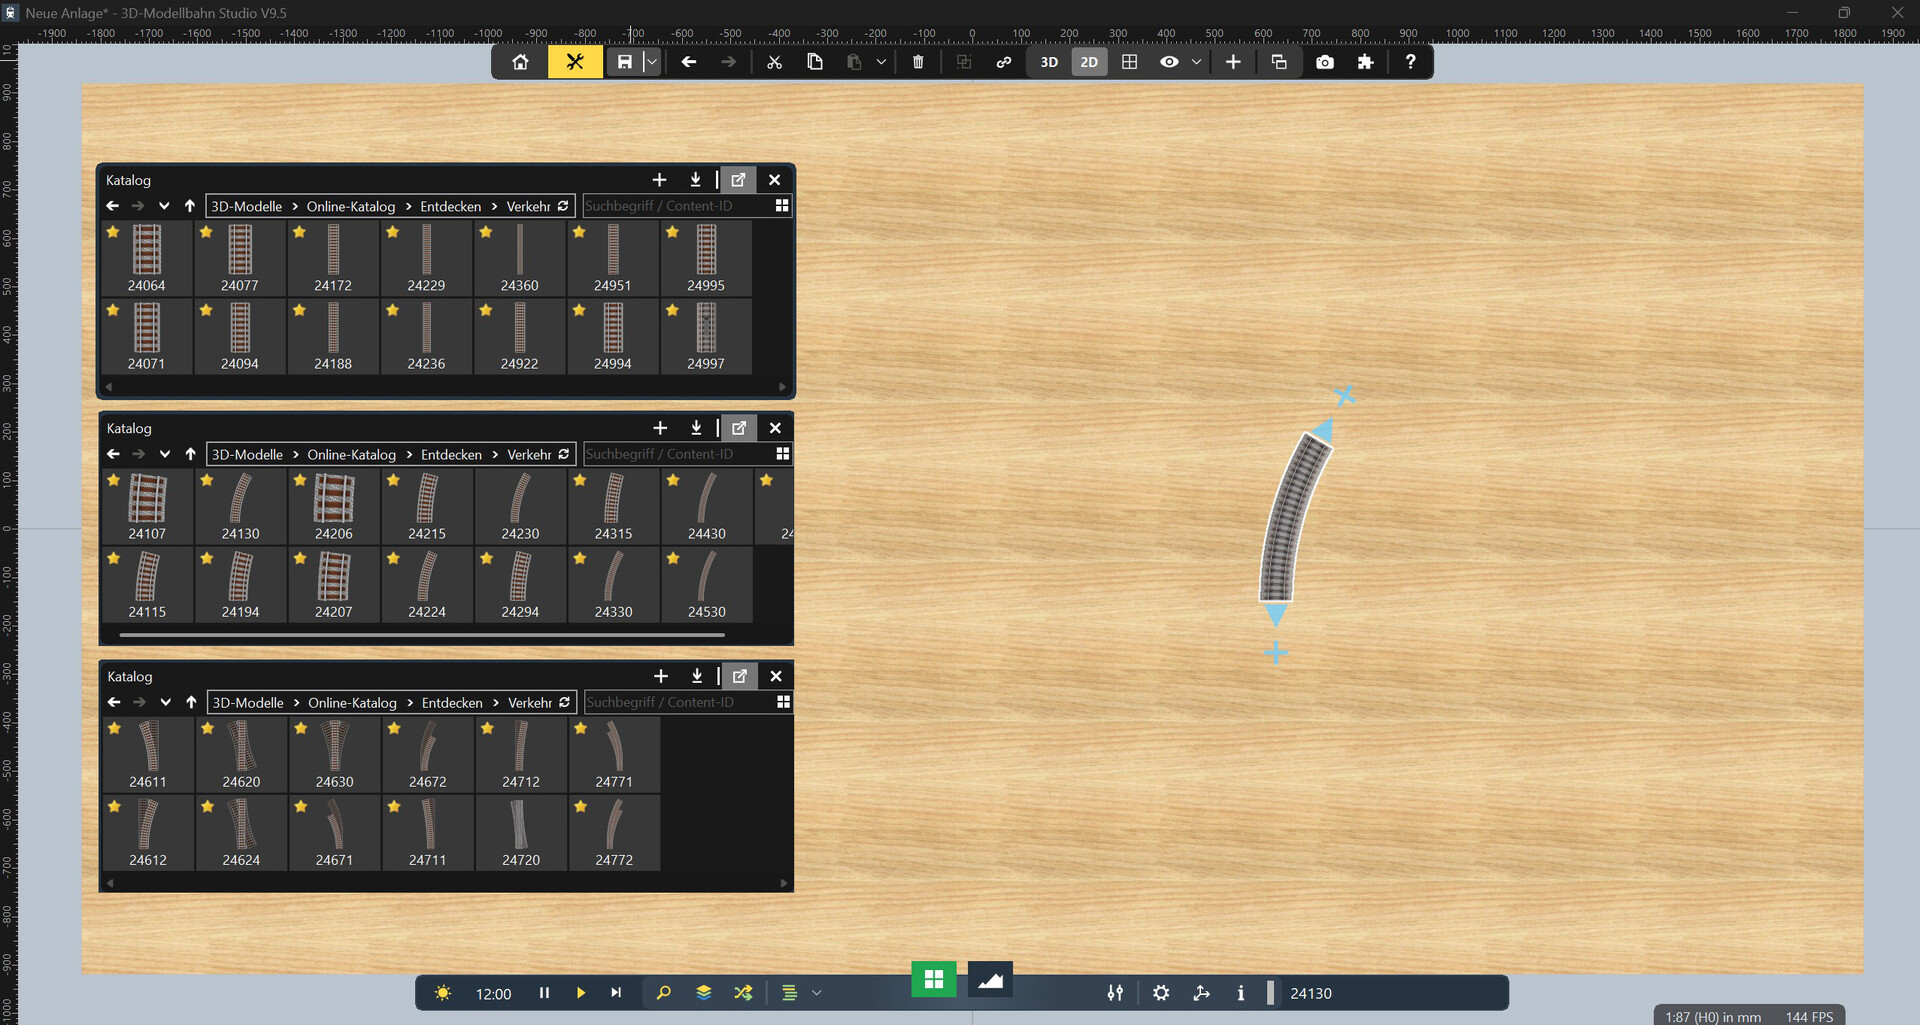Click the search field in top Katalog panel
Viewport: 1920px width, 1025px height.
676,206
